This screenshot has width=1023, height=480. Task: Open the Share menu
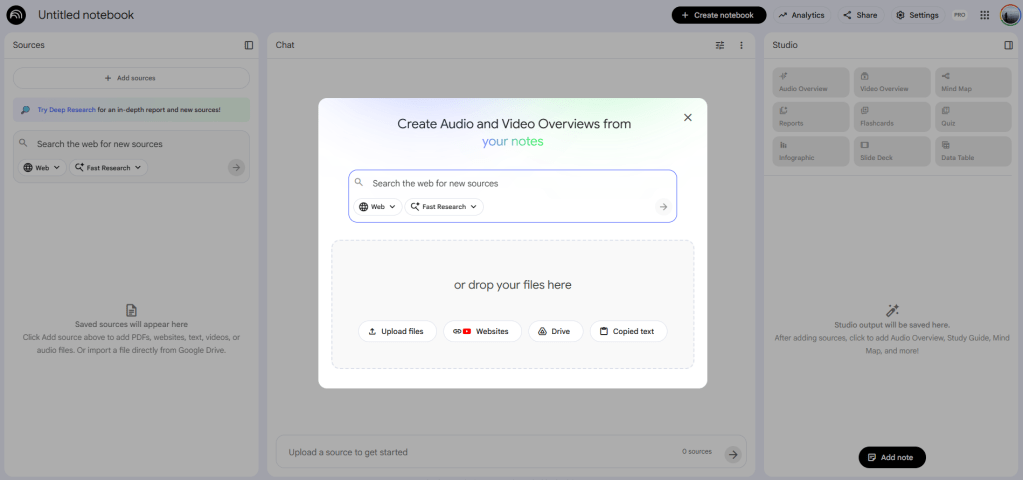(x=860, y=15)
